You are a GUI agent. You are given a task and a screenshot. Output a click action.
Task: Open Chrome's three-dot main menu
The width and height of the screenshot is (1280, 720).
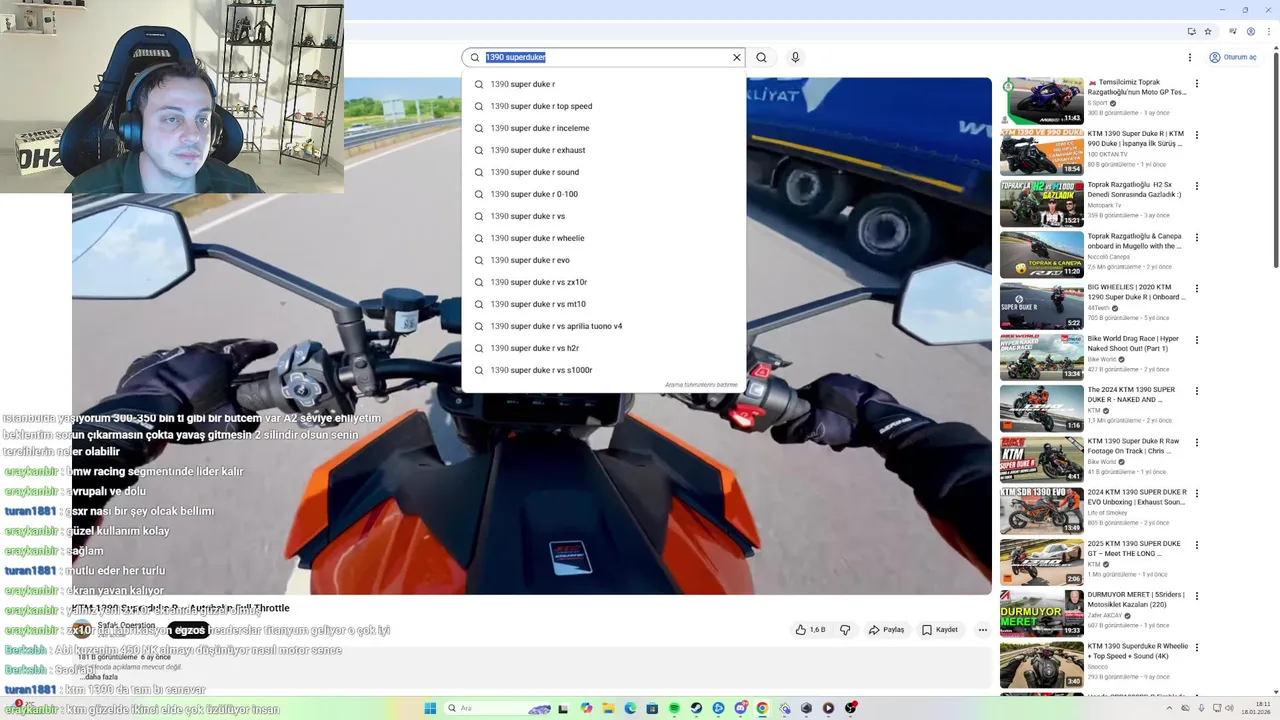tap(1269, 31)
